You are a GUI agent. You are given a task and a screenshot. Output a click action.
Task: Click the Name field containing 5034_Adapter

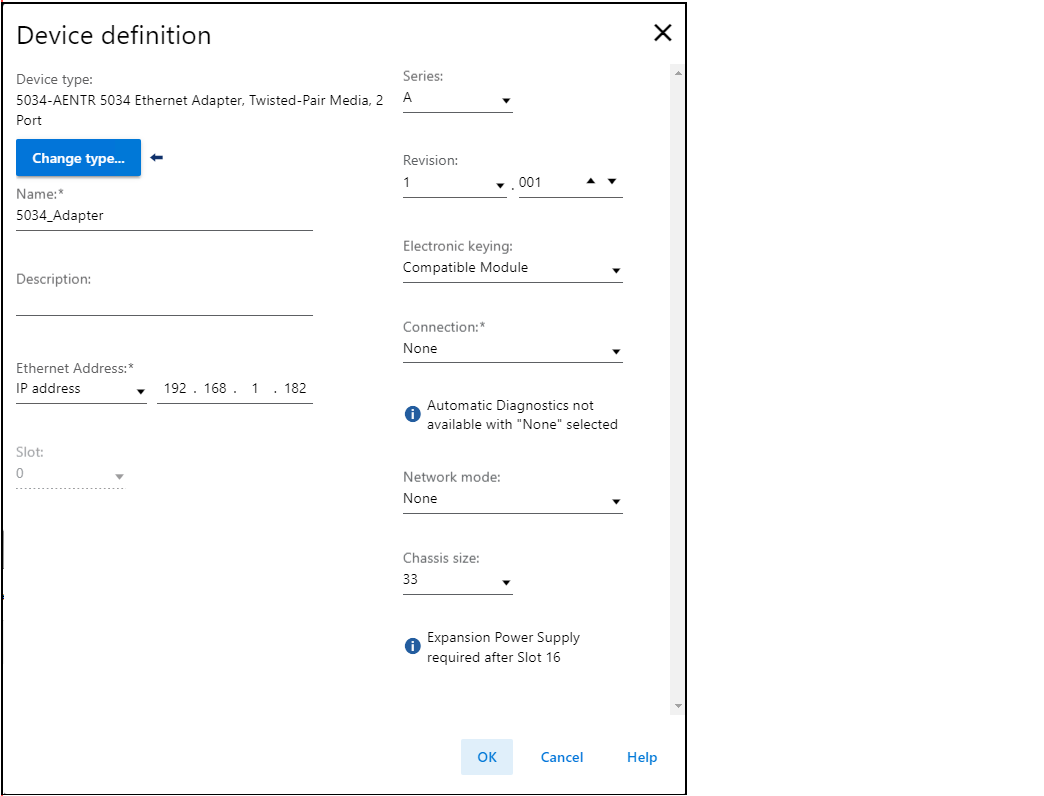[x=164, y=216]
